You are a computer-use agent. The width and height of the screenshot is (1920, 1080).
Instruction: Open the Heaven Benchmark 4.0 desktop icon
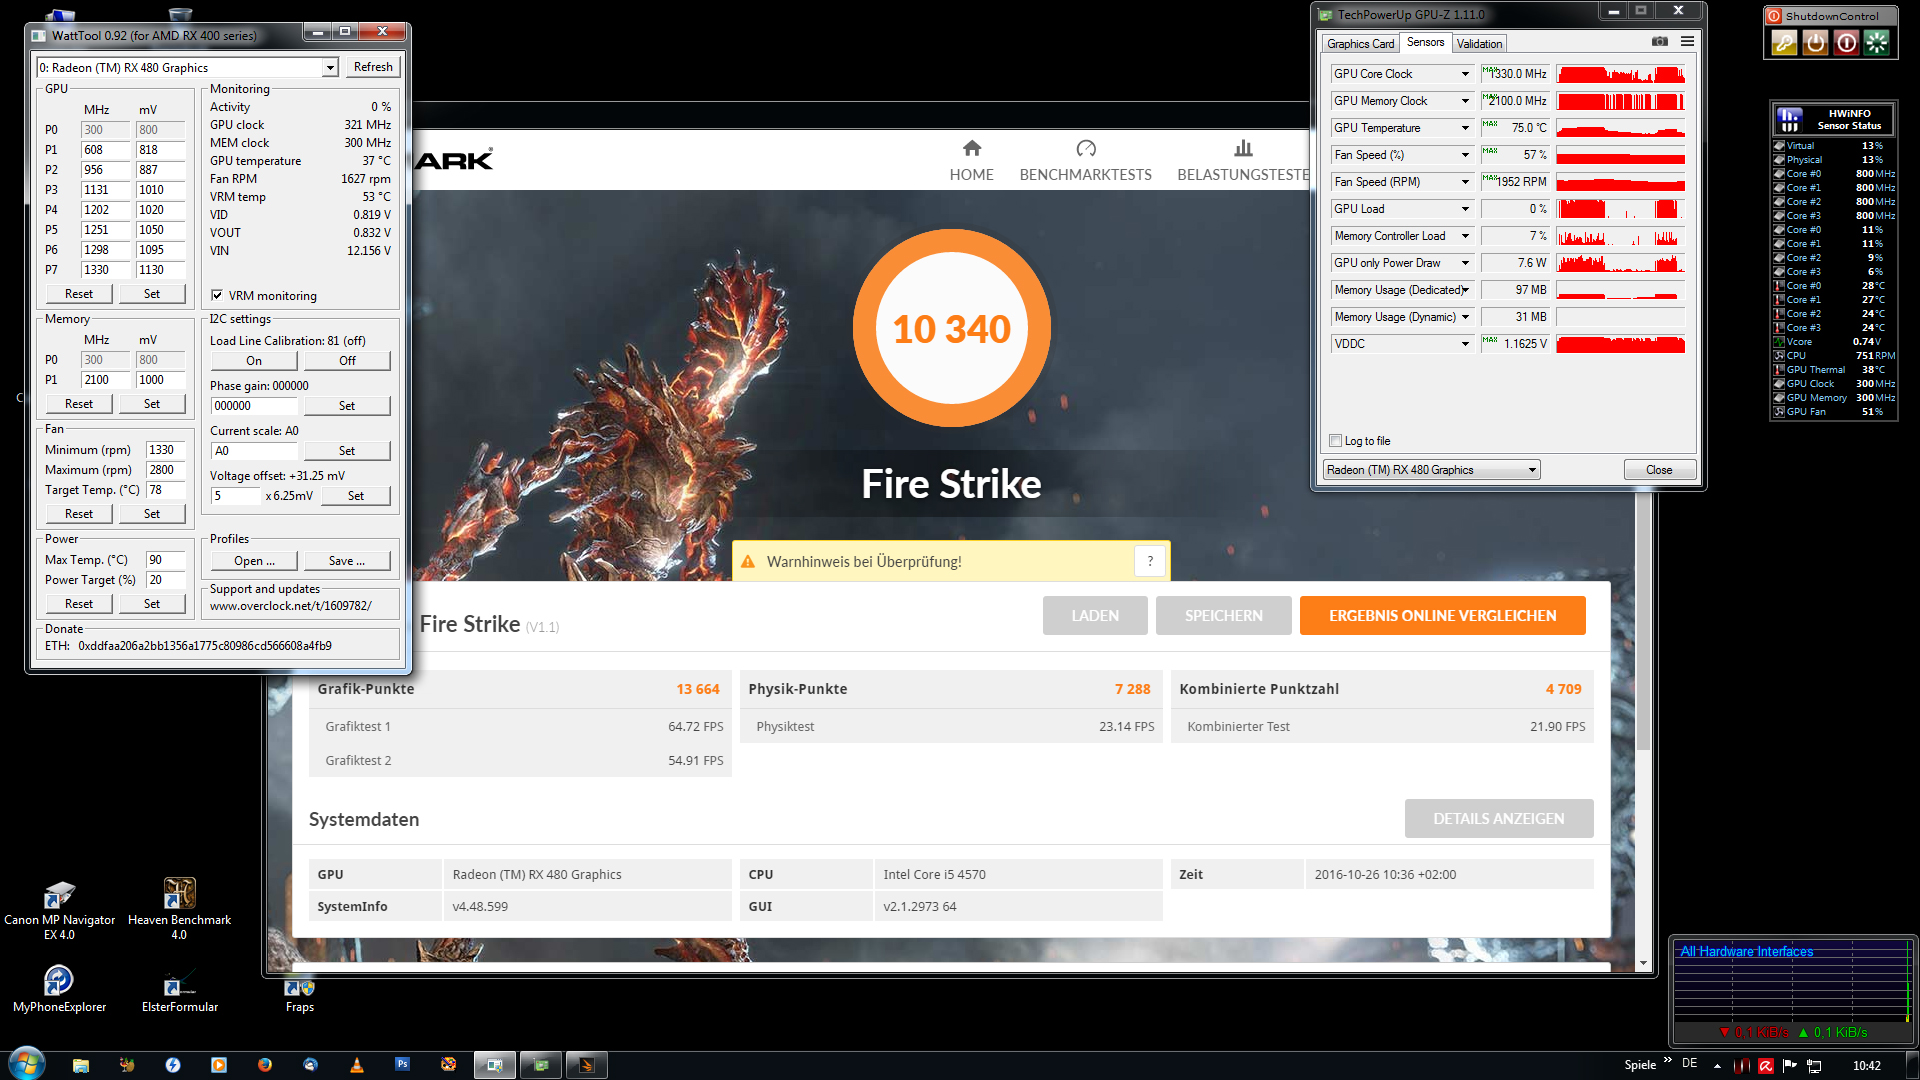pyautogui.click(x=180, y=893)
